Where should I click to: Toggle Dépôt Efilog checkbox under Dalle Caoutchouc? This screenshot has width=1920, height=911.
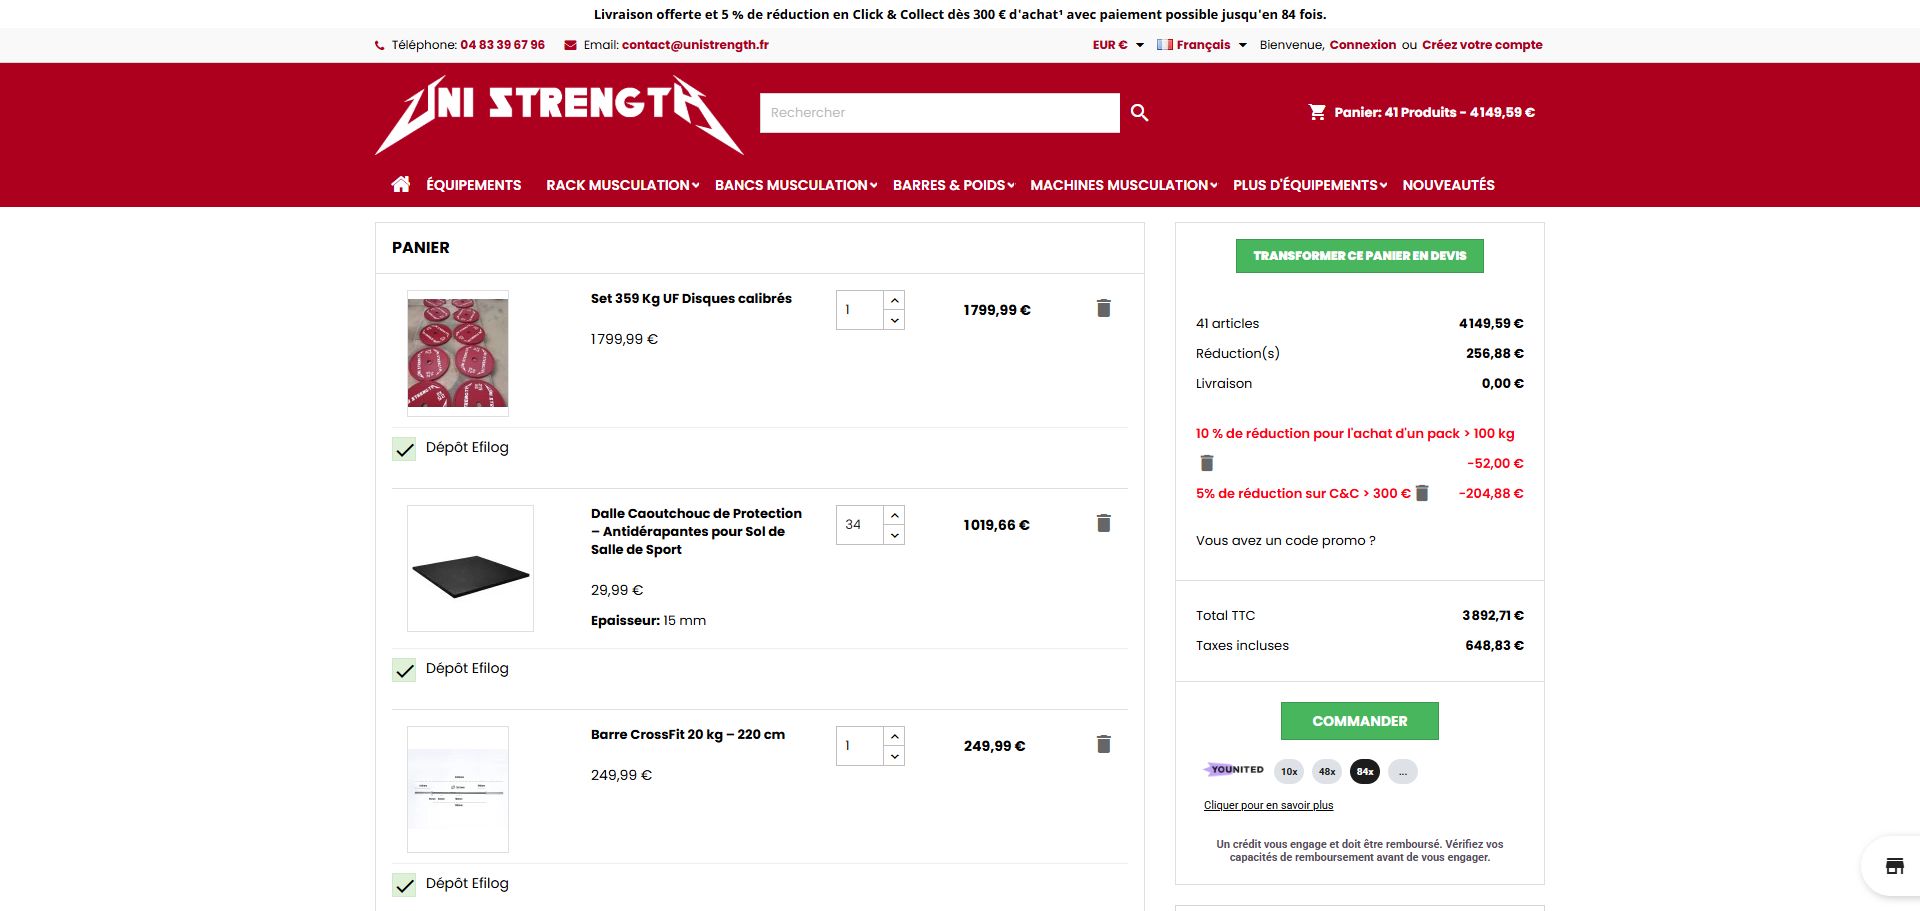coord(404,670)
